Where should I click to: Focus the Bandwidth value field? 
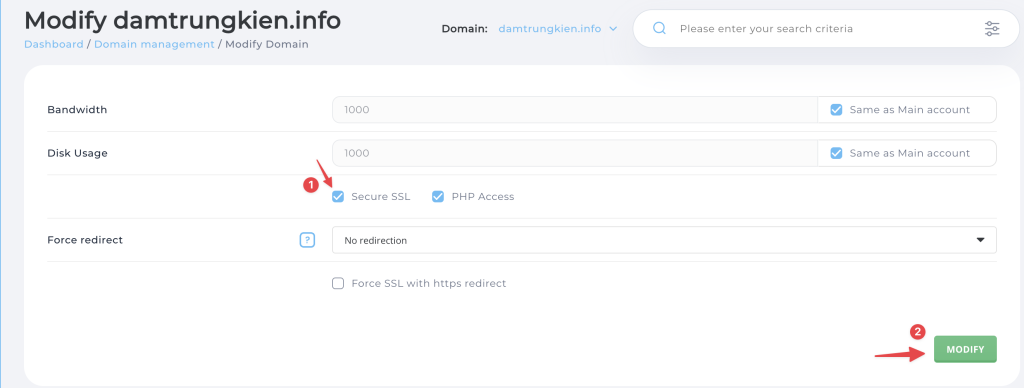pos(575,110)
